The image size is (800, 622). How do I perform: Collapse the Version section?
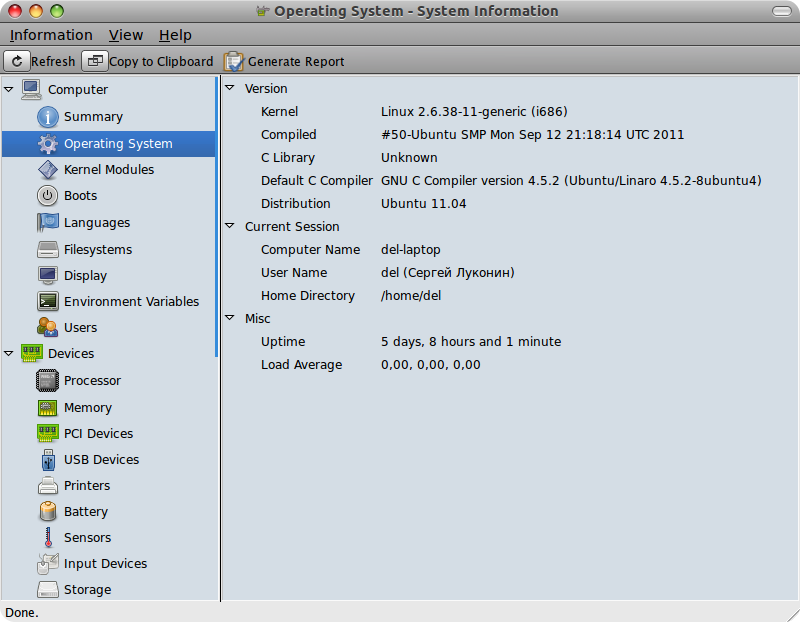coord(230,88)
